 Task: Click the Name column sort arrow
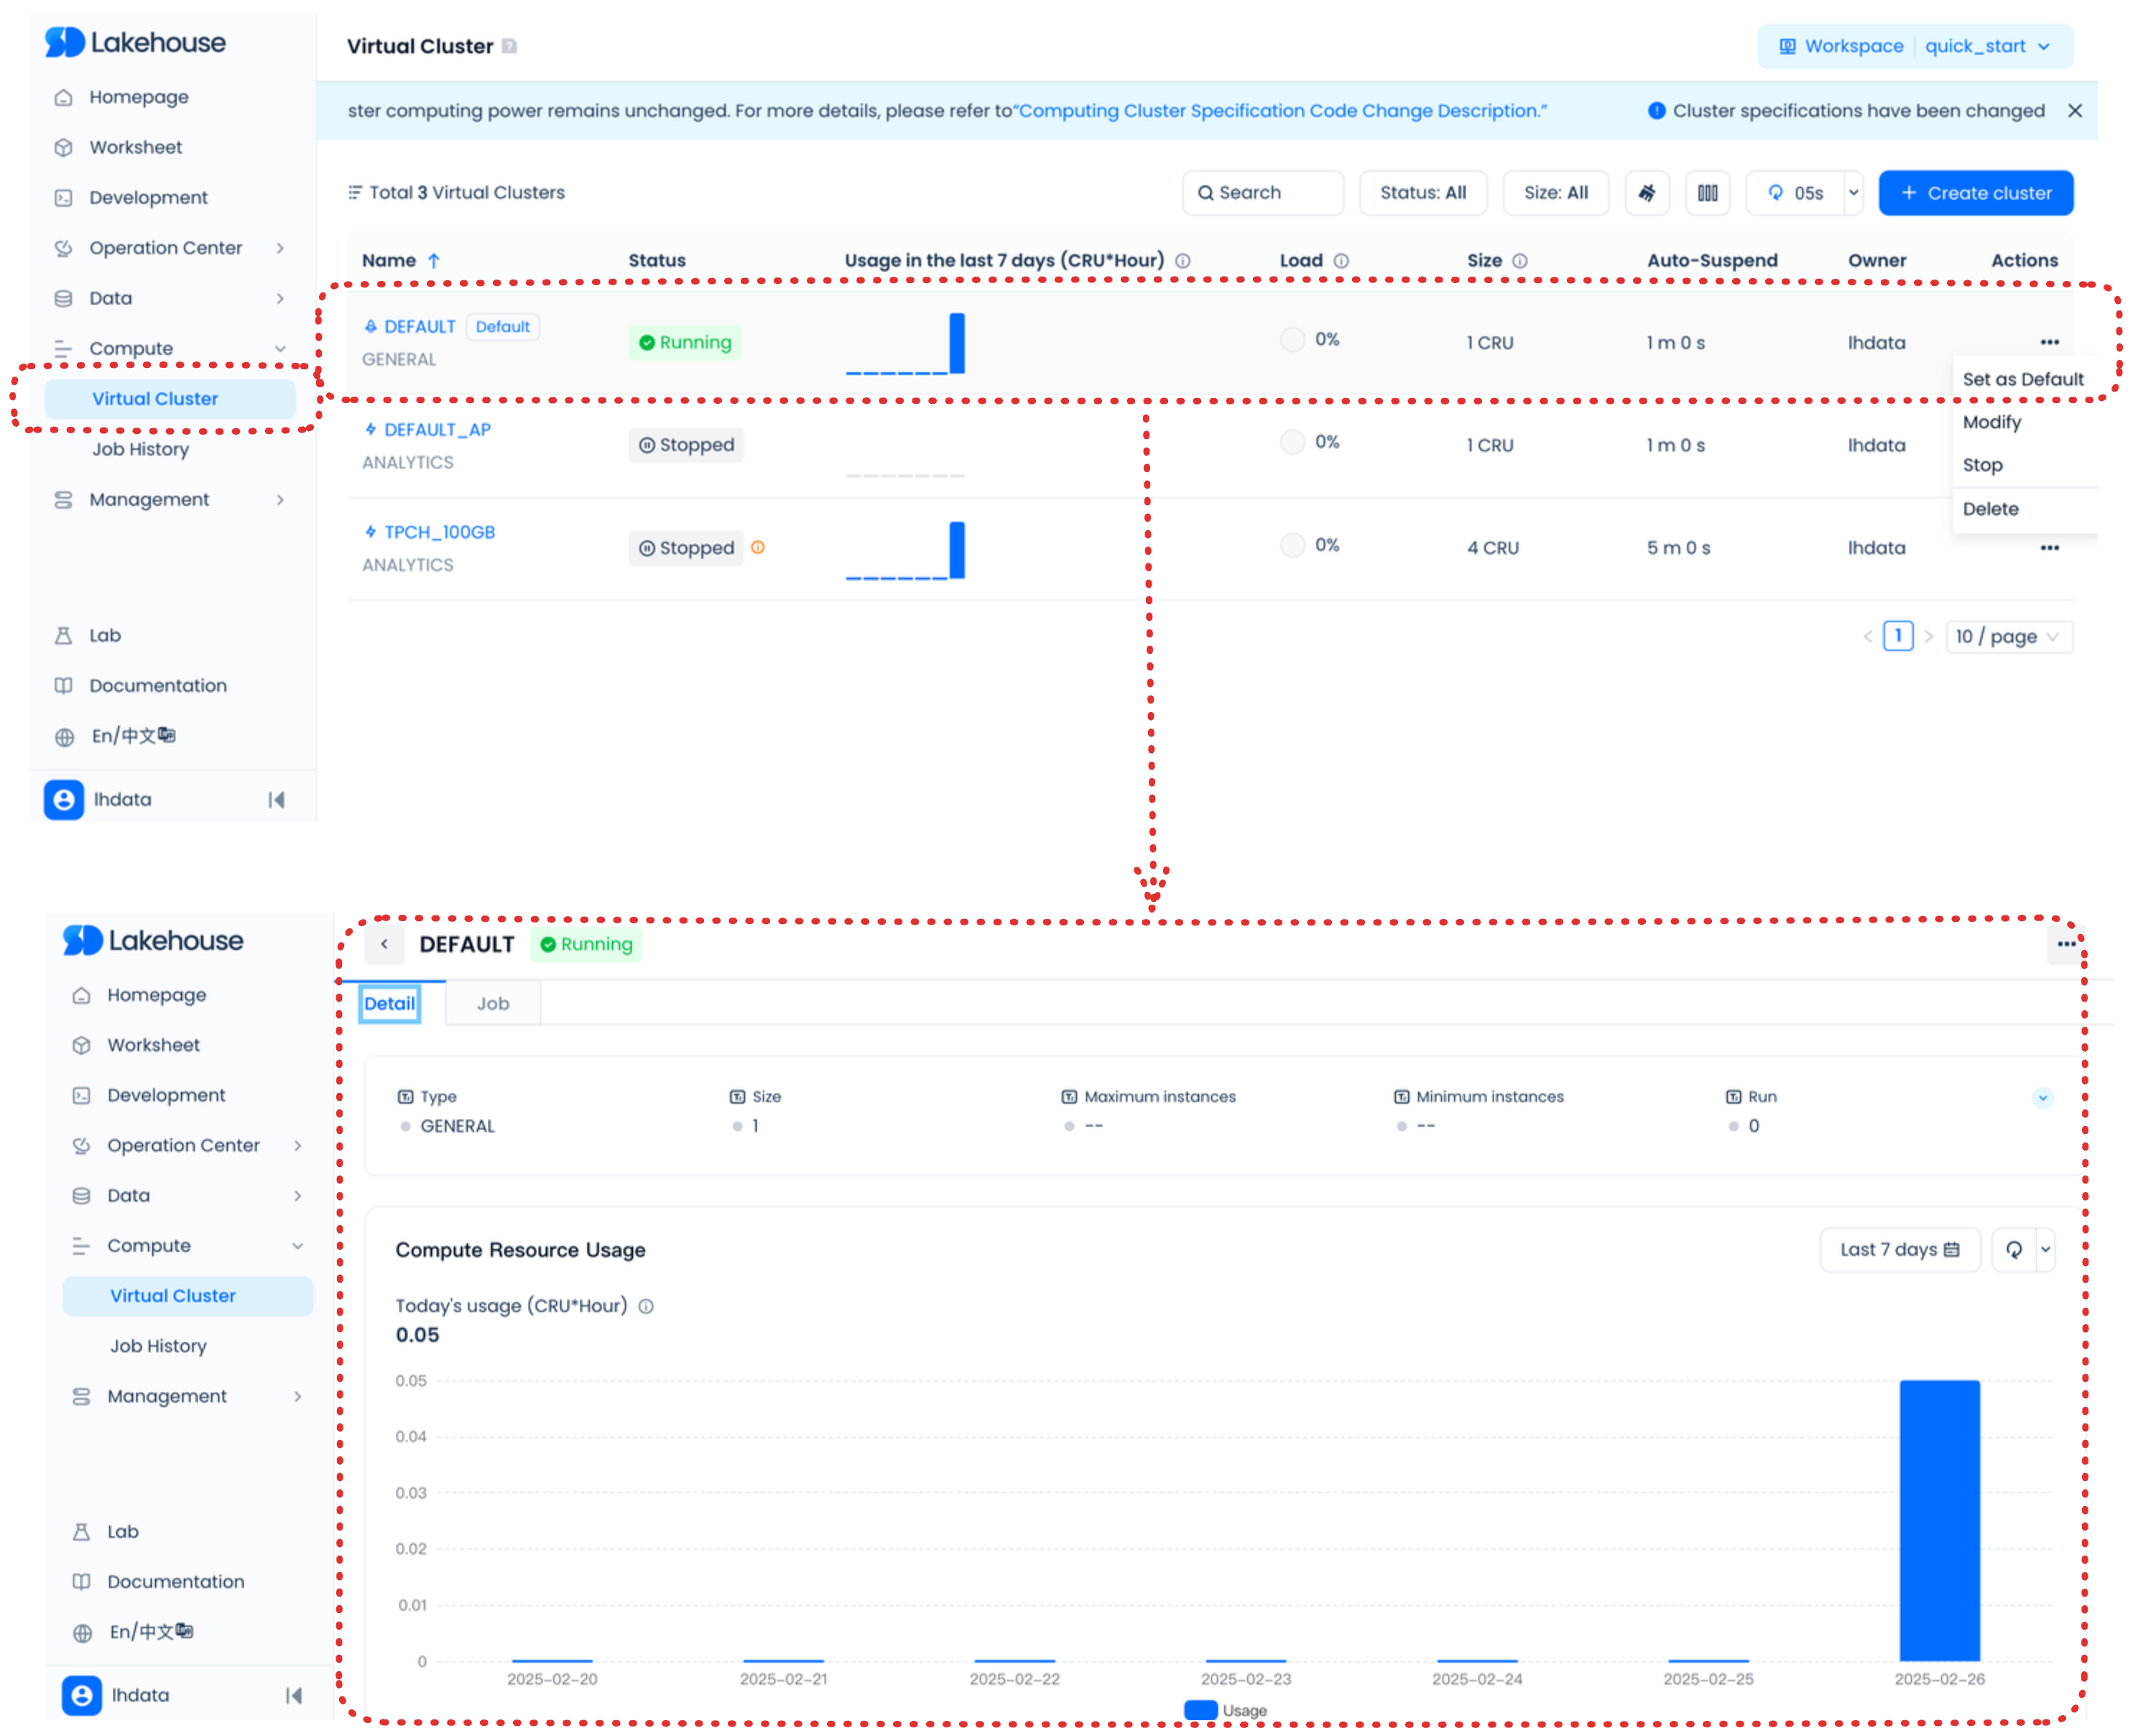click(434, 261)
